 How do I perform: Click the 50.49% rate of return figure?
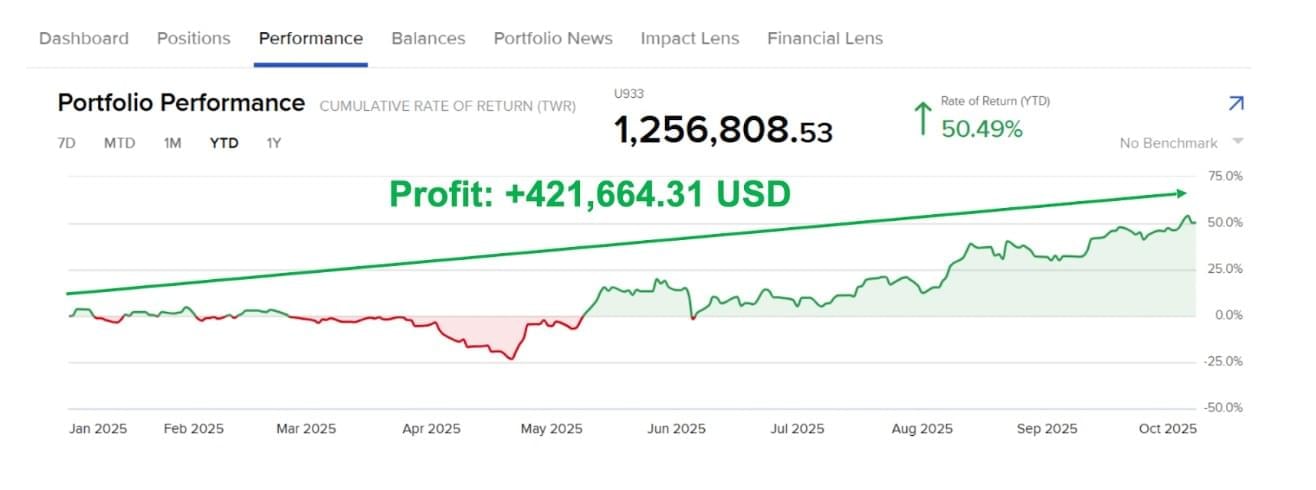982,129
